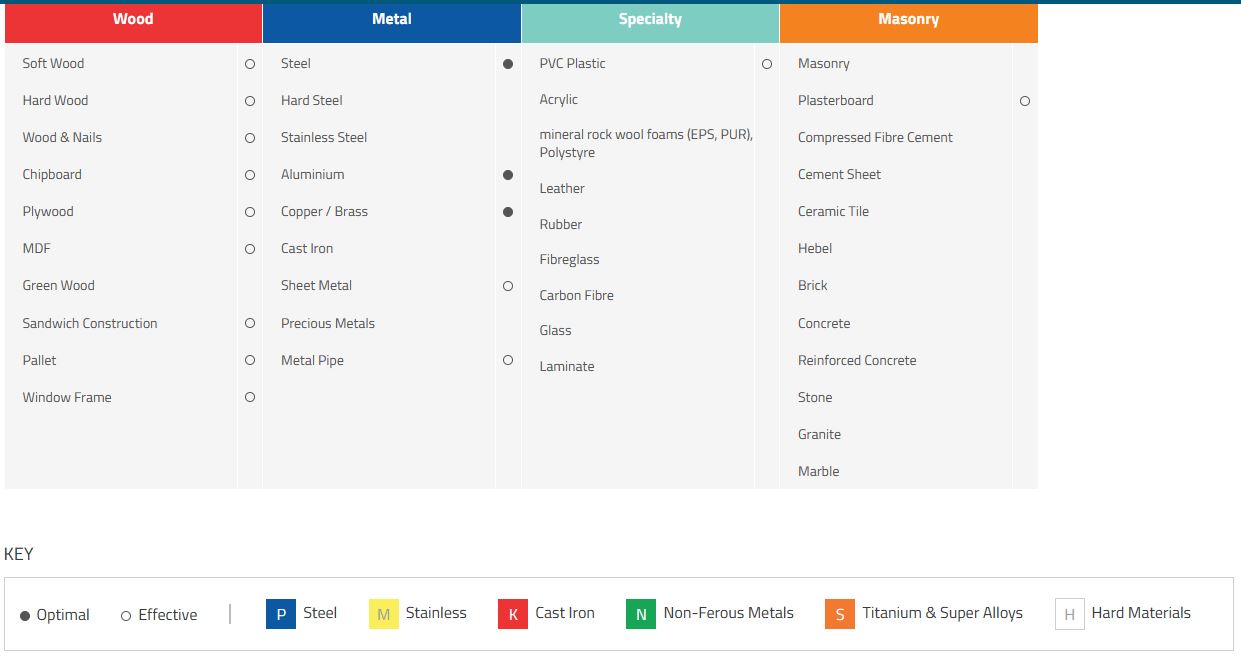Viewport: 1241px width, 659px height.
Task: Click the filled dot beside Steel row
Action: point(508,64)
